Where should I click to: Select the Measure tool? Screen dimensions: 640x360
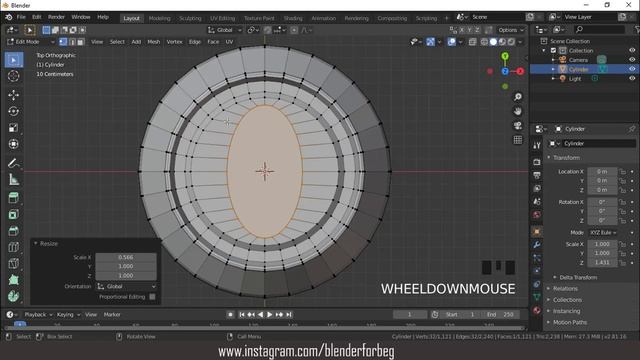pos(13,180)
